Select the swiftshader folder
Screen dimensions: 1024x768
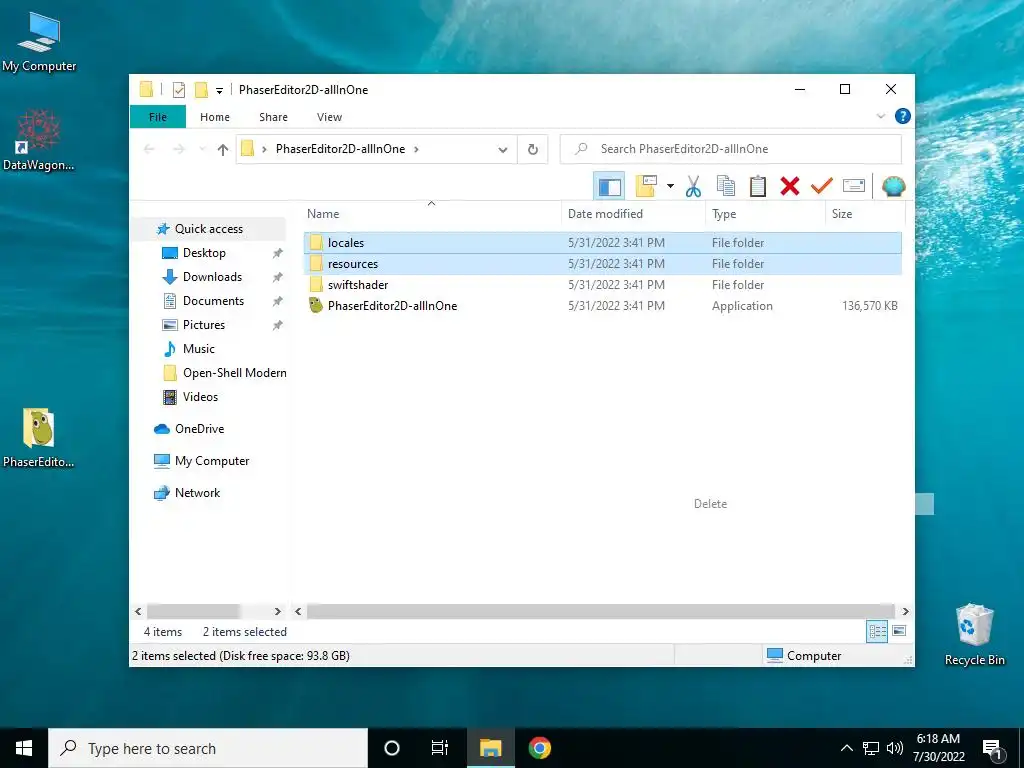602,285
